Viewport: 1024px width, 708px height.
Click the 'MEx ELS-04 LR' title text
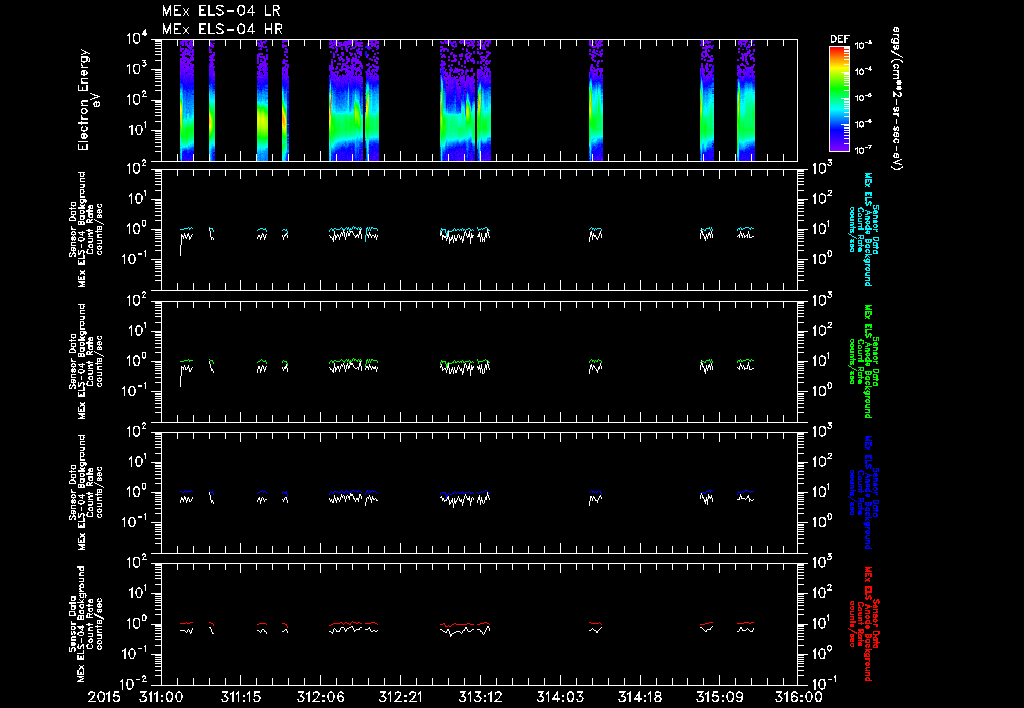(221, 11)
